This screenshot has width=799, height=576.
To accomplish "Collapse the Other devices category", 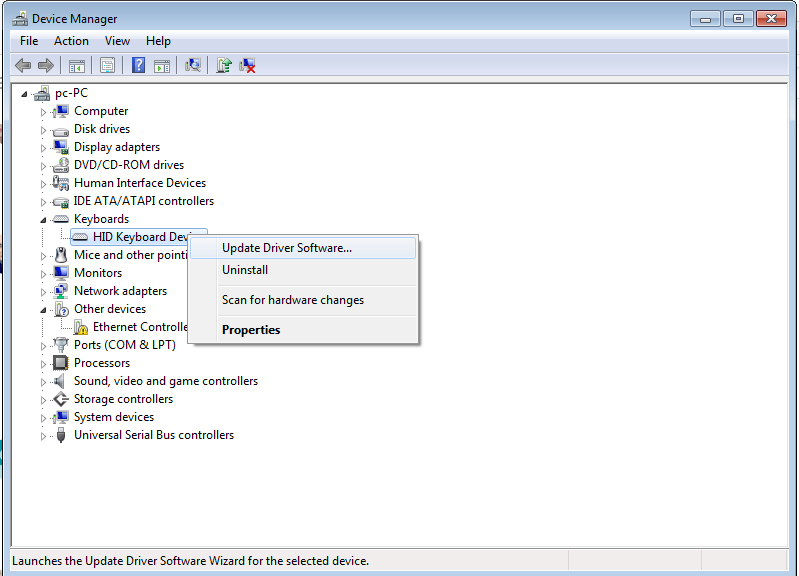I will tap(43, 310).
